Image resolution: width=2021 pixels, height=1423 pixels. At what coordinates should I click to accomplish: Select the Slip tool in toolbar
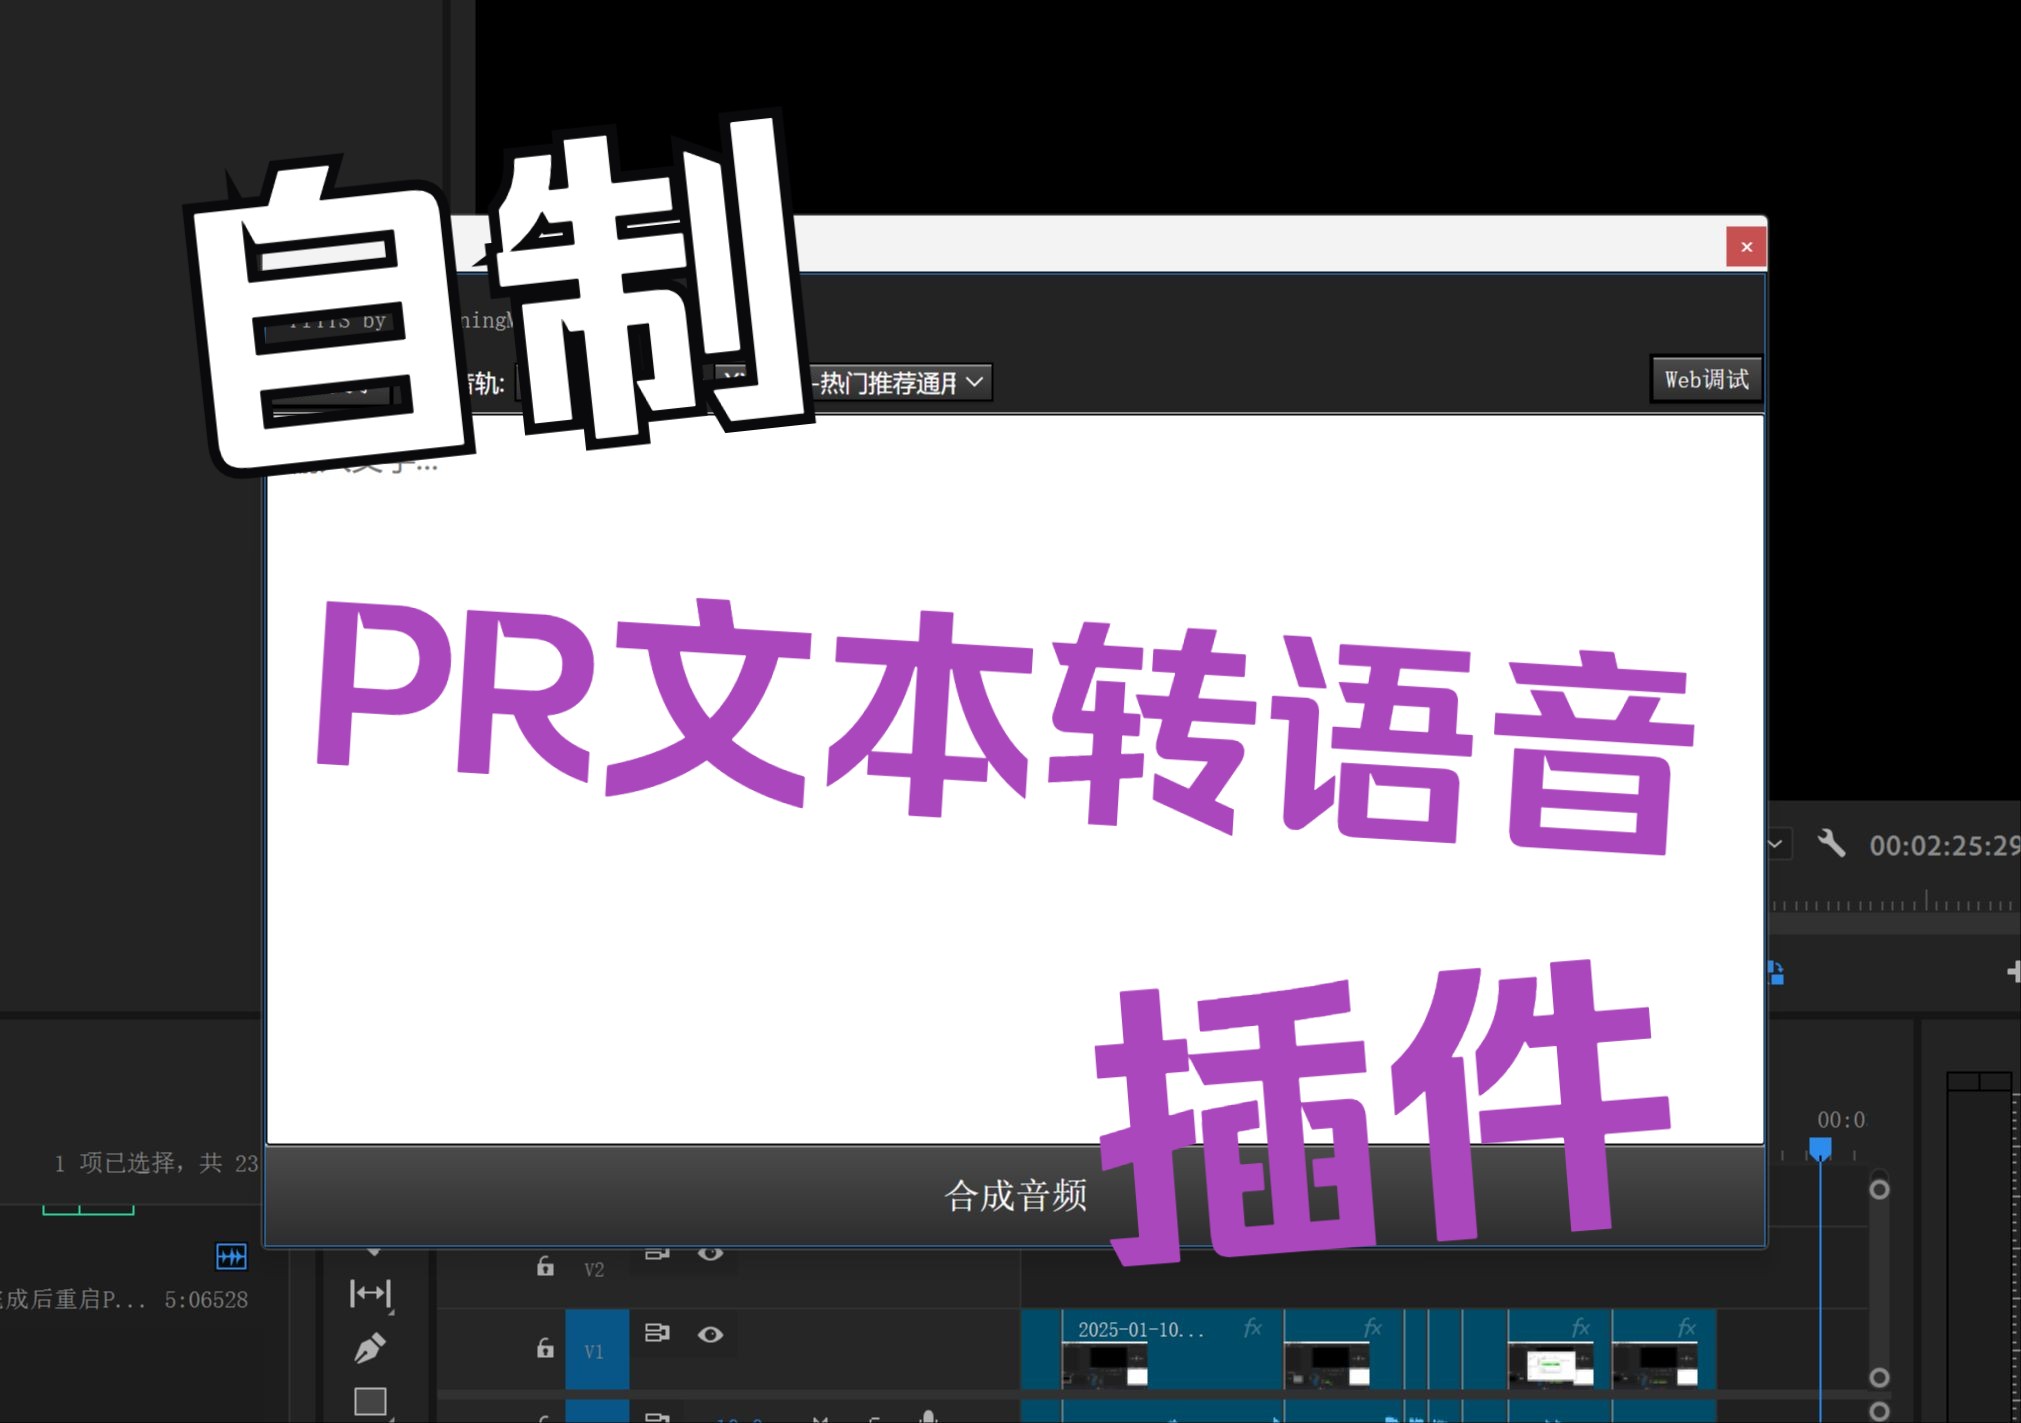point(370,1294)
